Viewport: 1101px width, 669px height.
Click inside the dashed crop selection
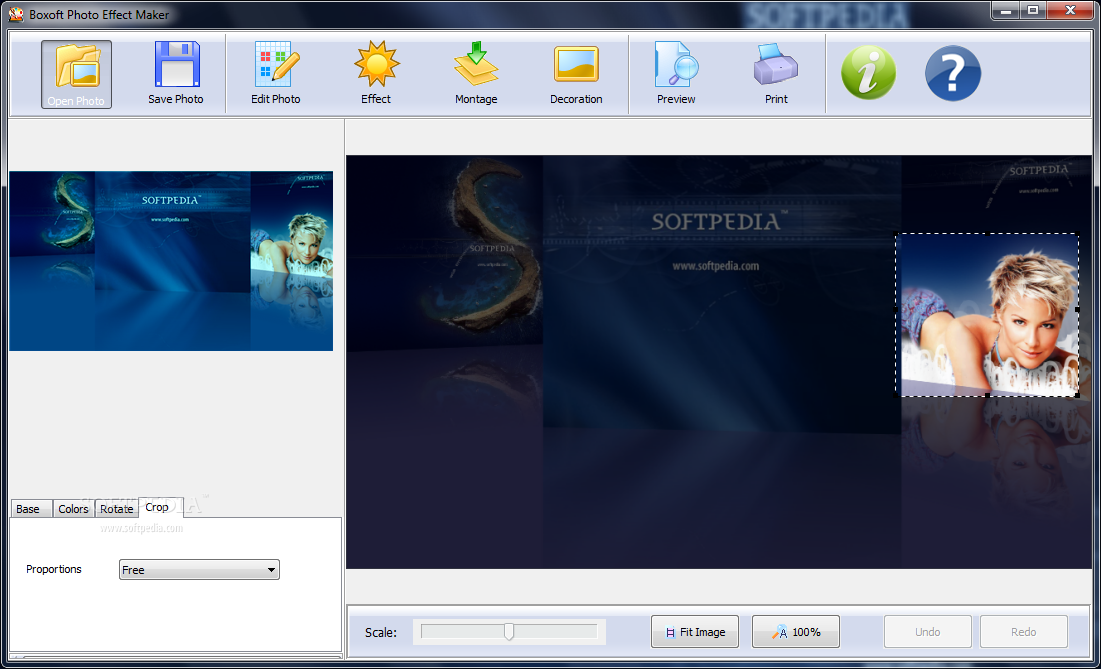[x=987, y=315]
